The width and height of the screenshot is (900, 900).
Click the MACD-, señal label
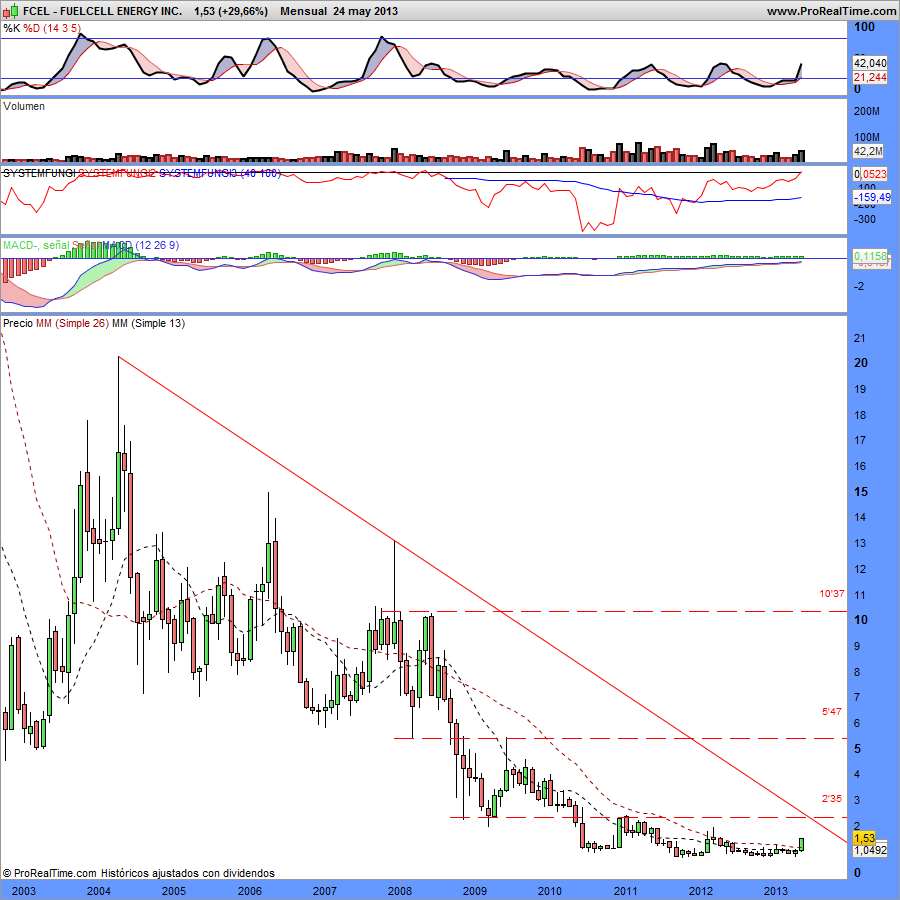click(36, 245)
